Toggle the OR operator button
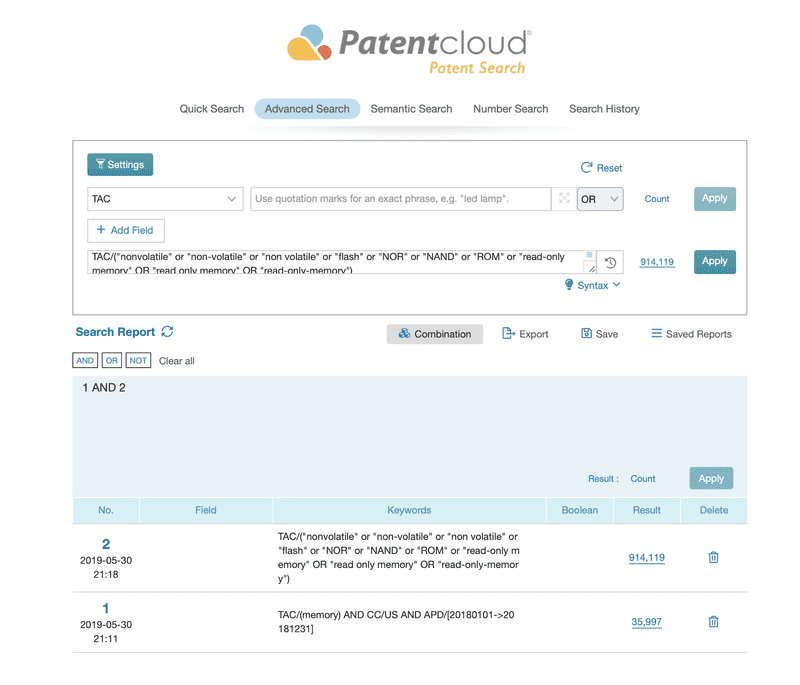Viewport: 800px width, 685px height. click(112, 361)
